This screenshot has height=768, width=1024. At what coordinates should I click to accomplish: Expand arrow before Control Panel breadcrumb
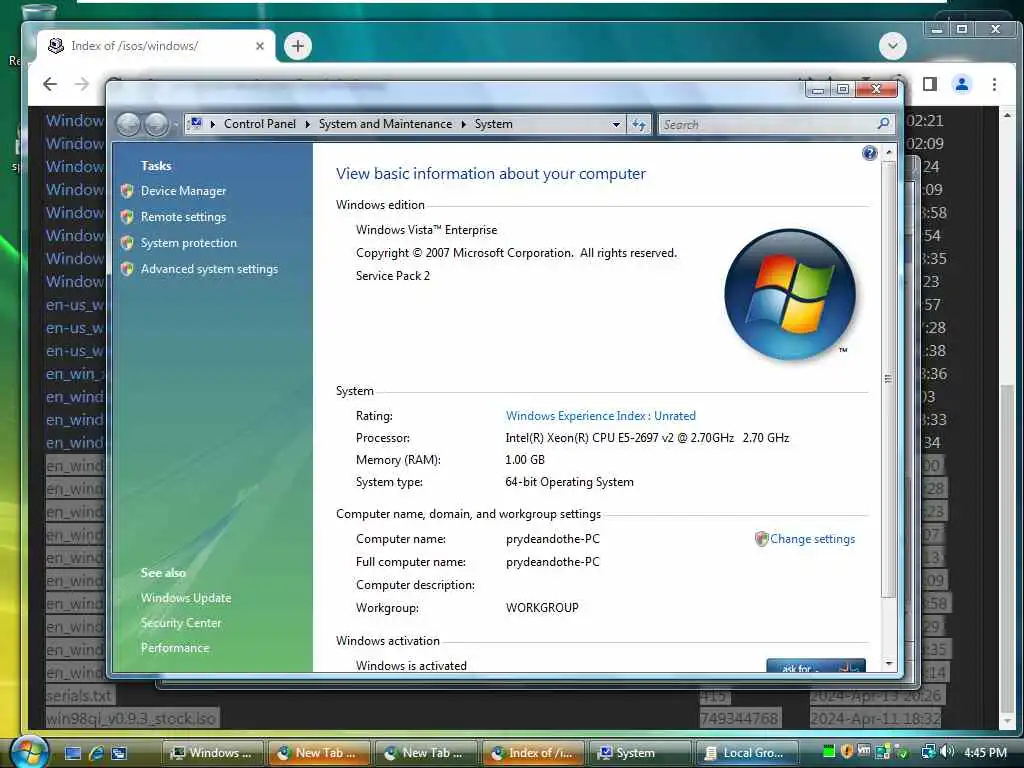pyautogui.click(x=212, y=124)
